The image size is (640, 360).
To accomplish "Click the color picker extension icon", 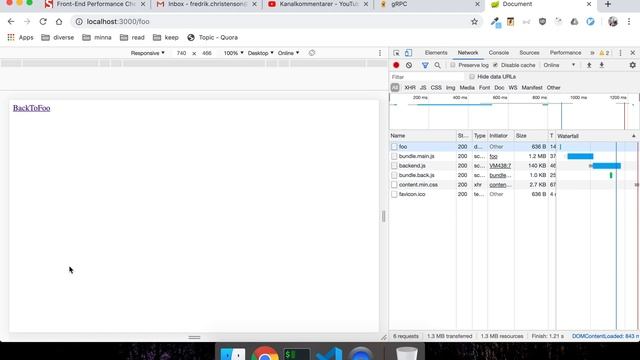I will [496, 22].
